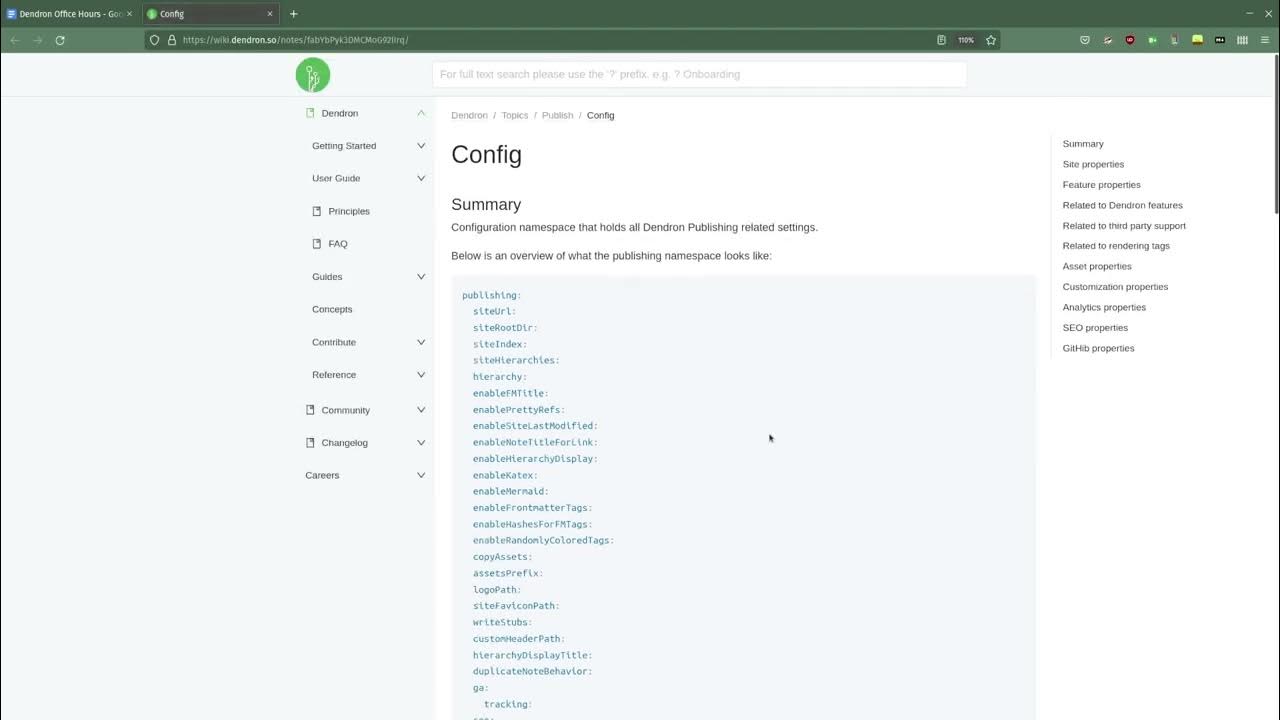Expand the Contribute section

pyautogui.click(x=421, y=342)
